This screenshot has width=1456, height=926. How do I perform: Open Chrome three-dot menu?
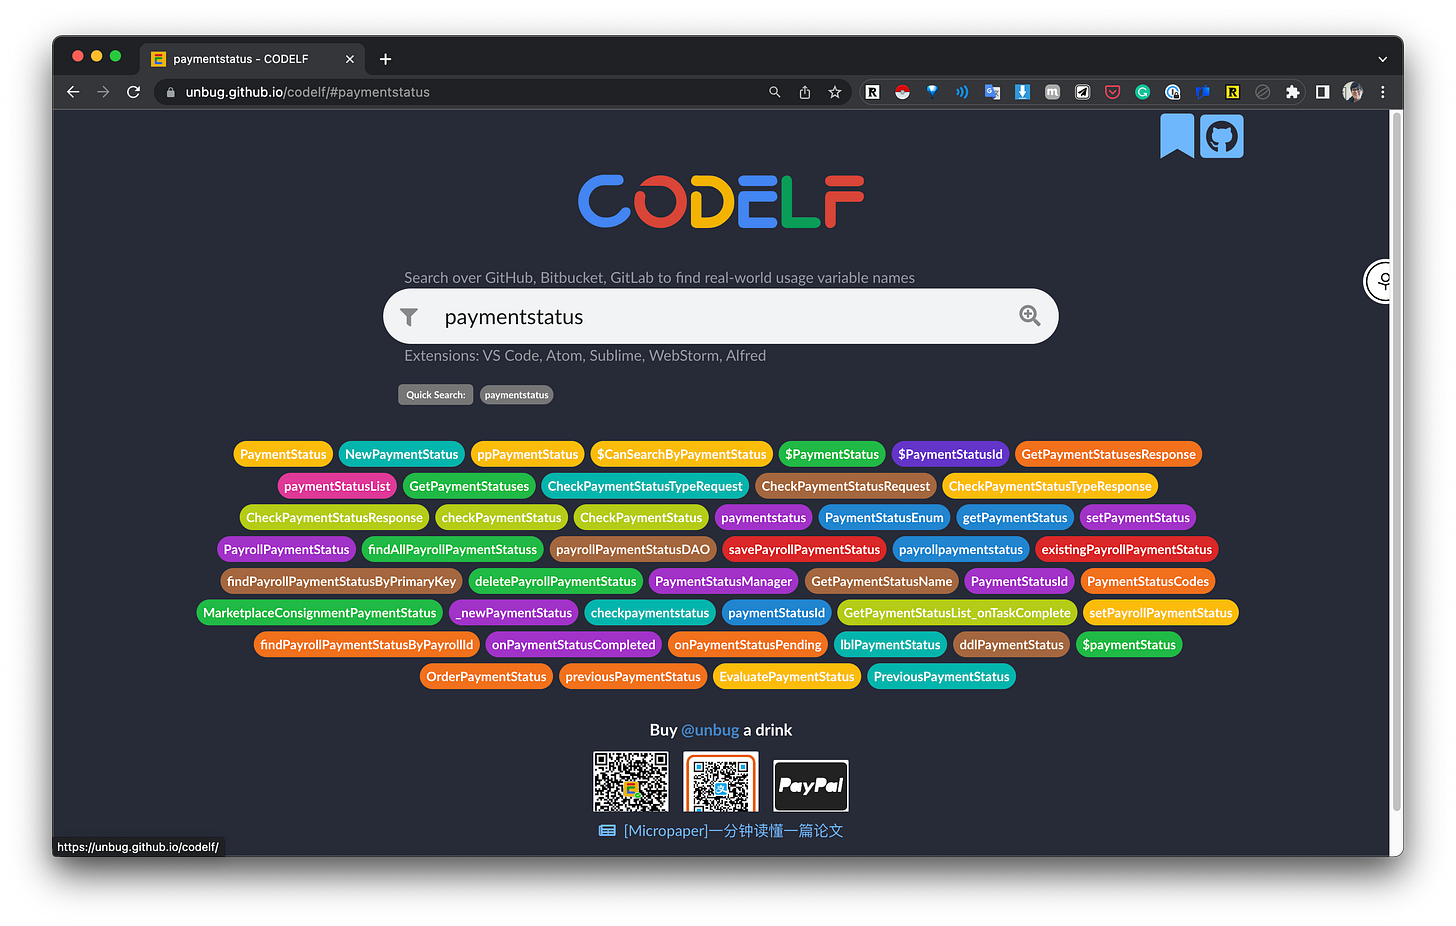1383,92
